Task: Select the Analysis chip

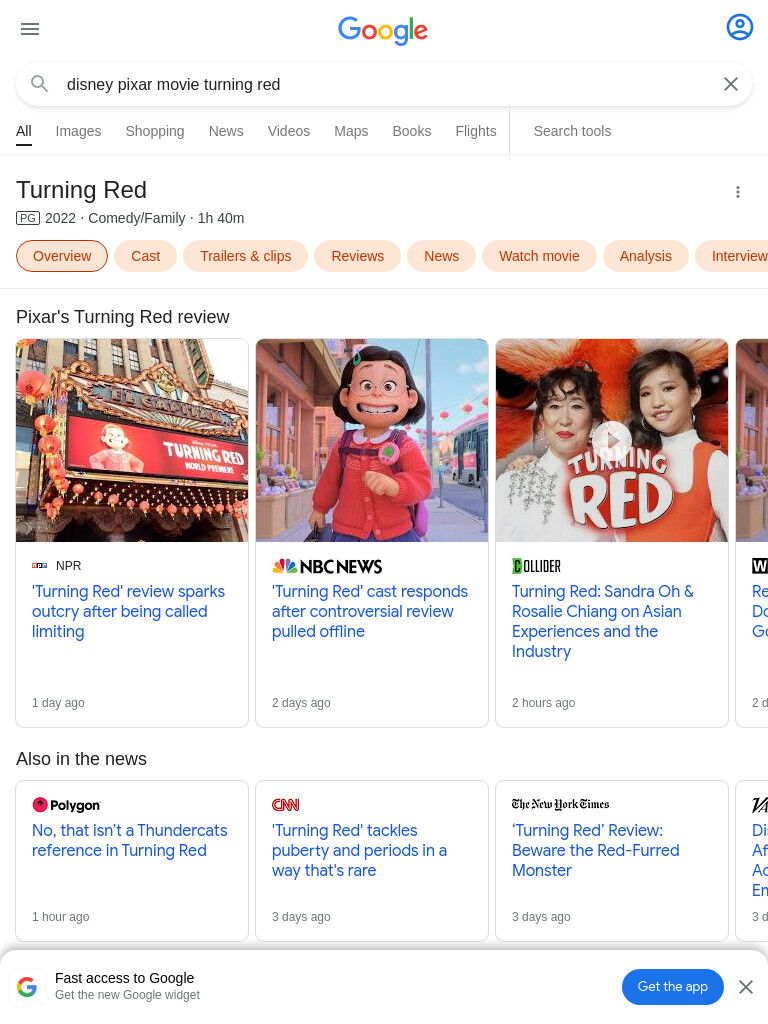Action: coord(645,256)
